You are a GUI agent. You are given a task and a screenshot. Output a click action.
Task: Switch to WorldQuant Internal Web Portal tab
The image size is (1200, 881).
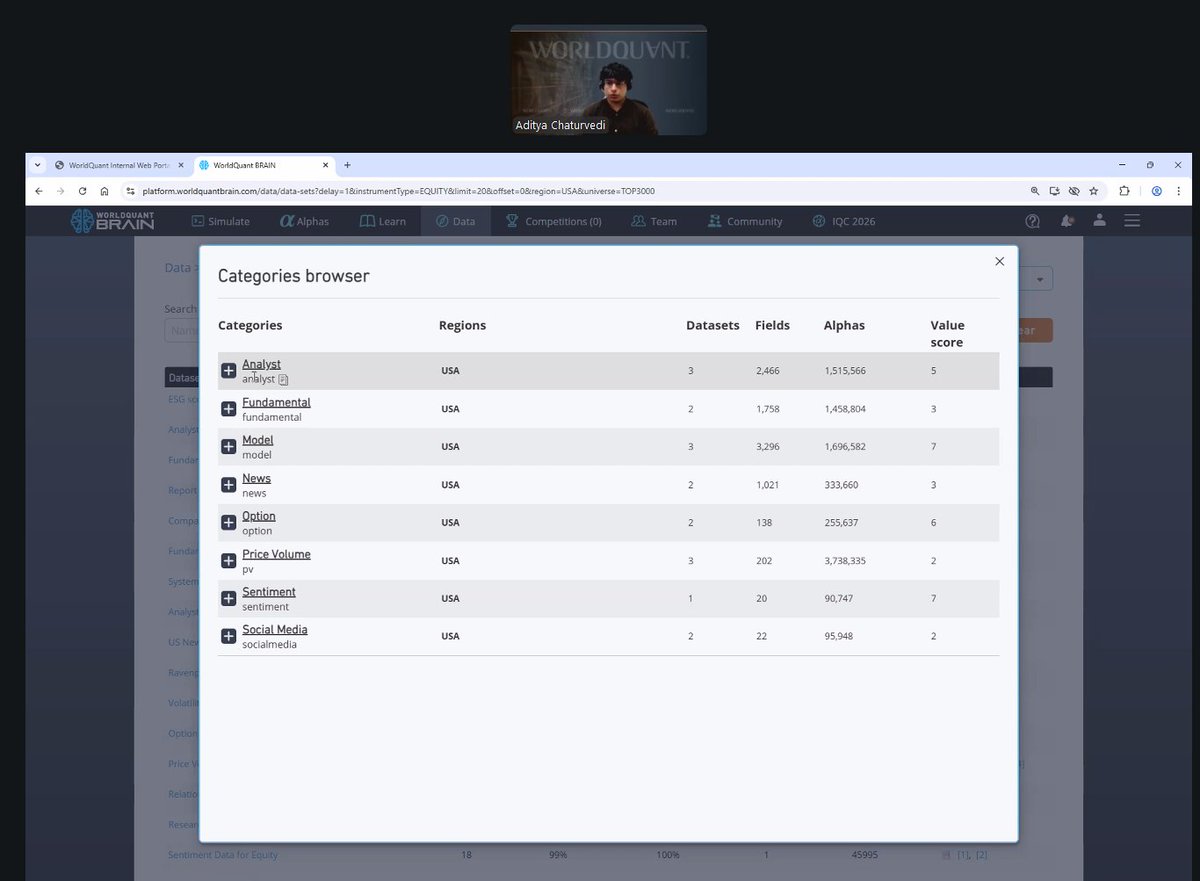pos(119,165)
